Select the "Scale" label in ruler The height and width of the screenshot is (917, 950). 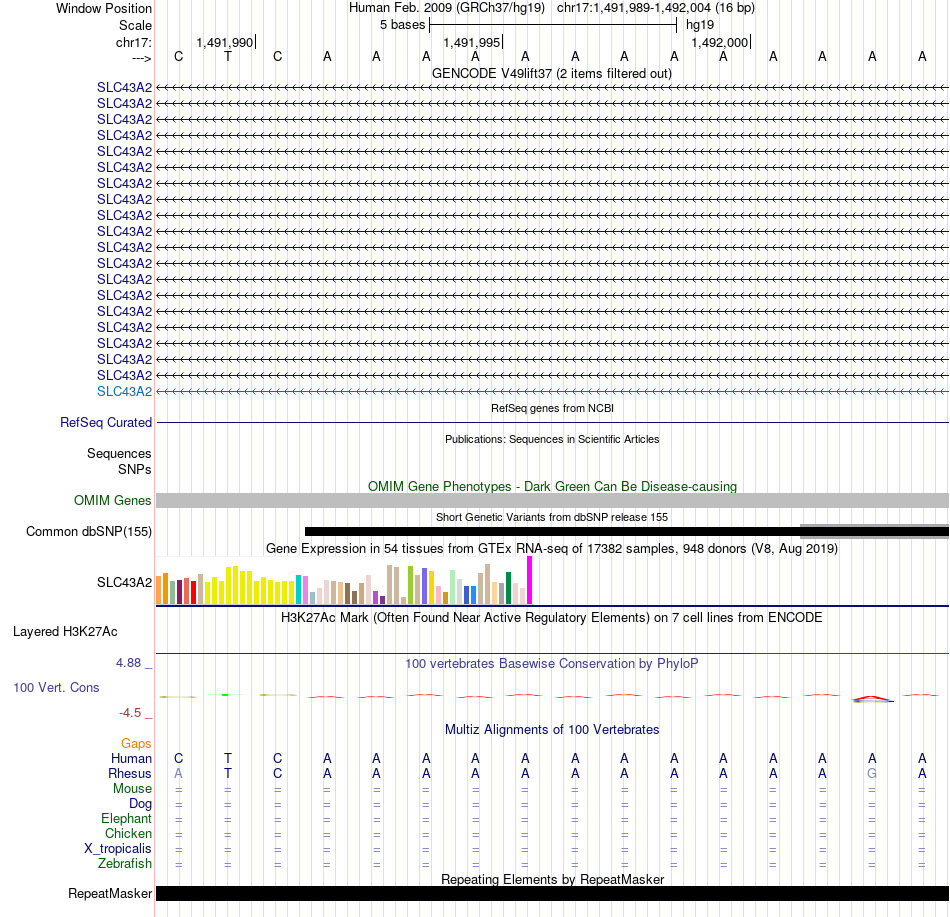[135, 25]
